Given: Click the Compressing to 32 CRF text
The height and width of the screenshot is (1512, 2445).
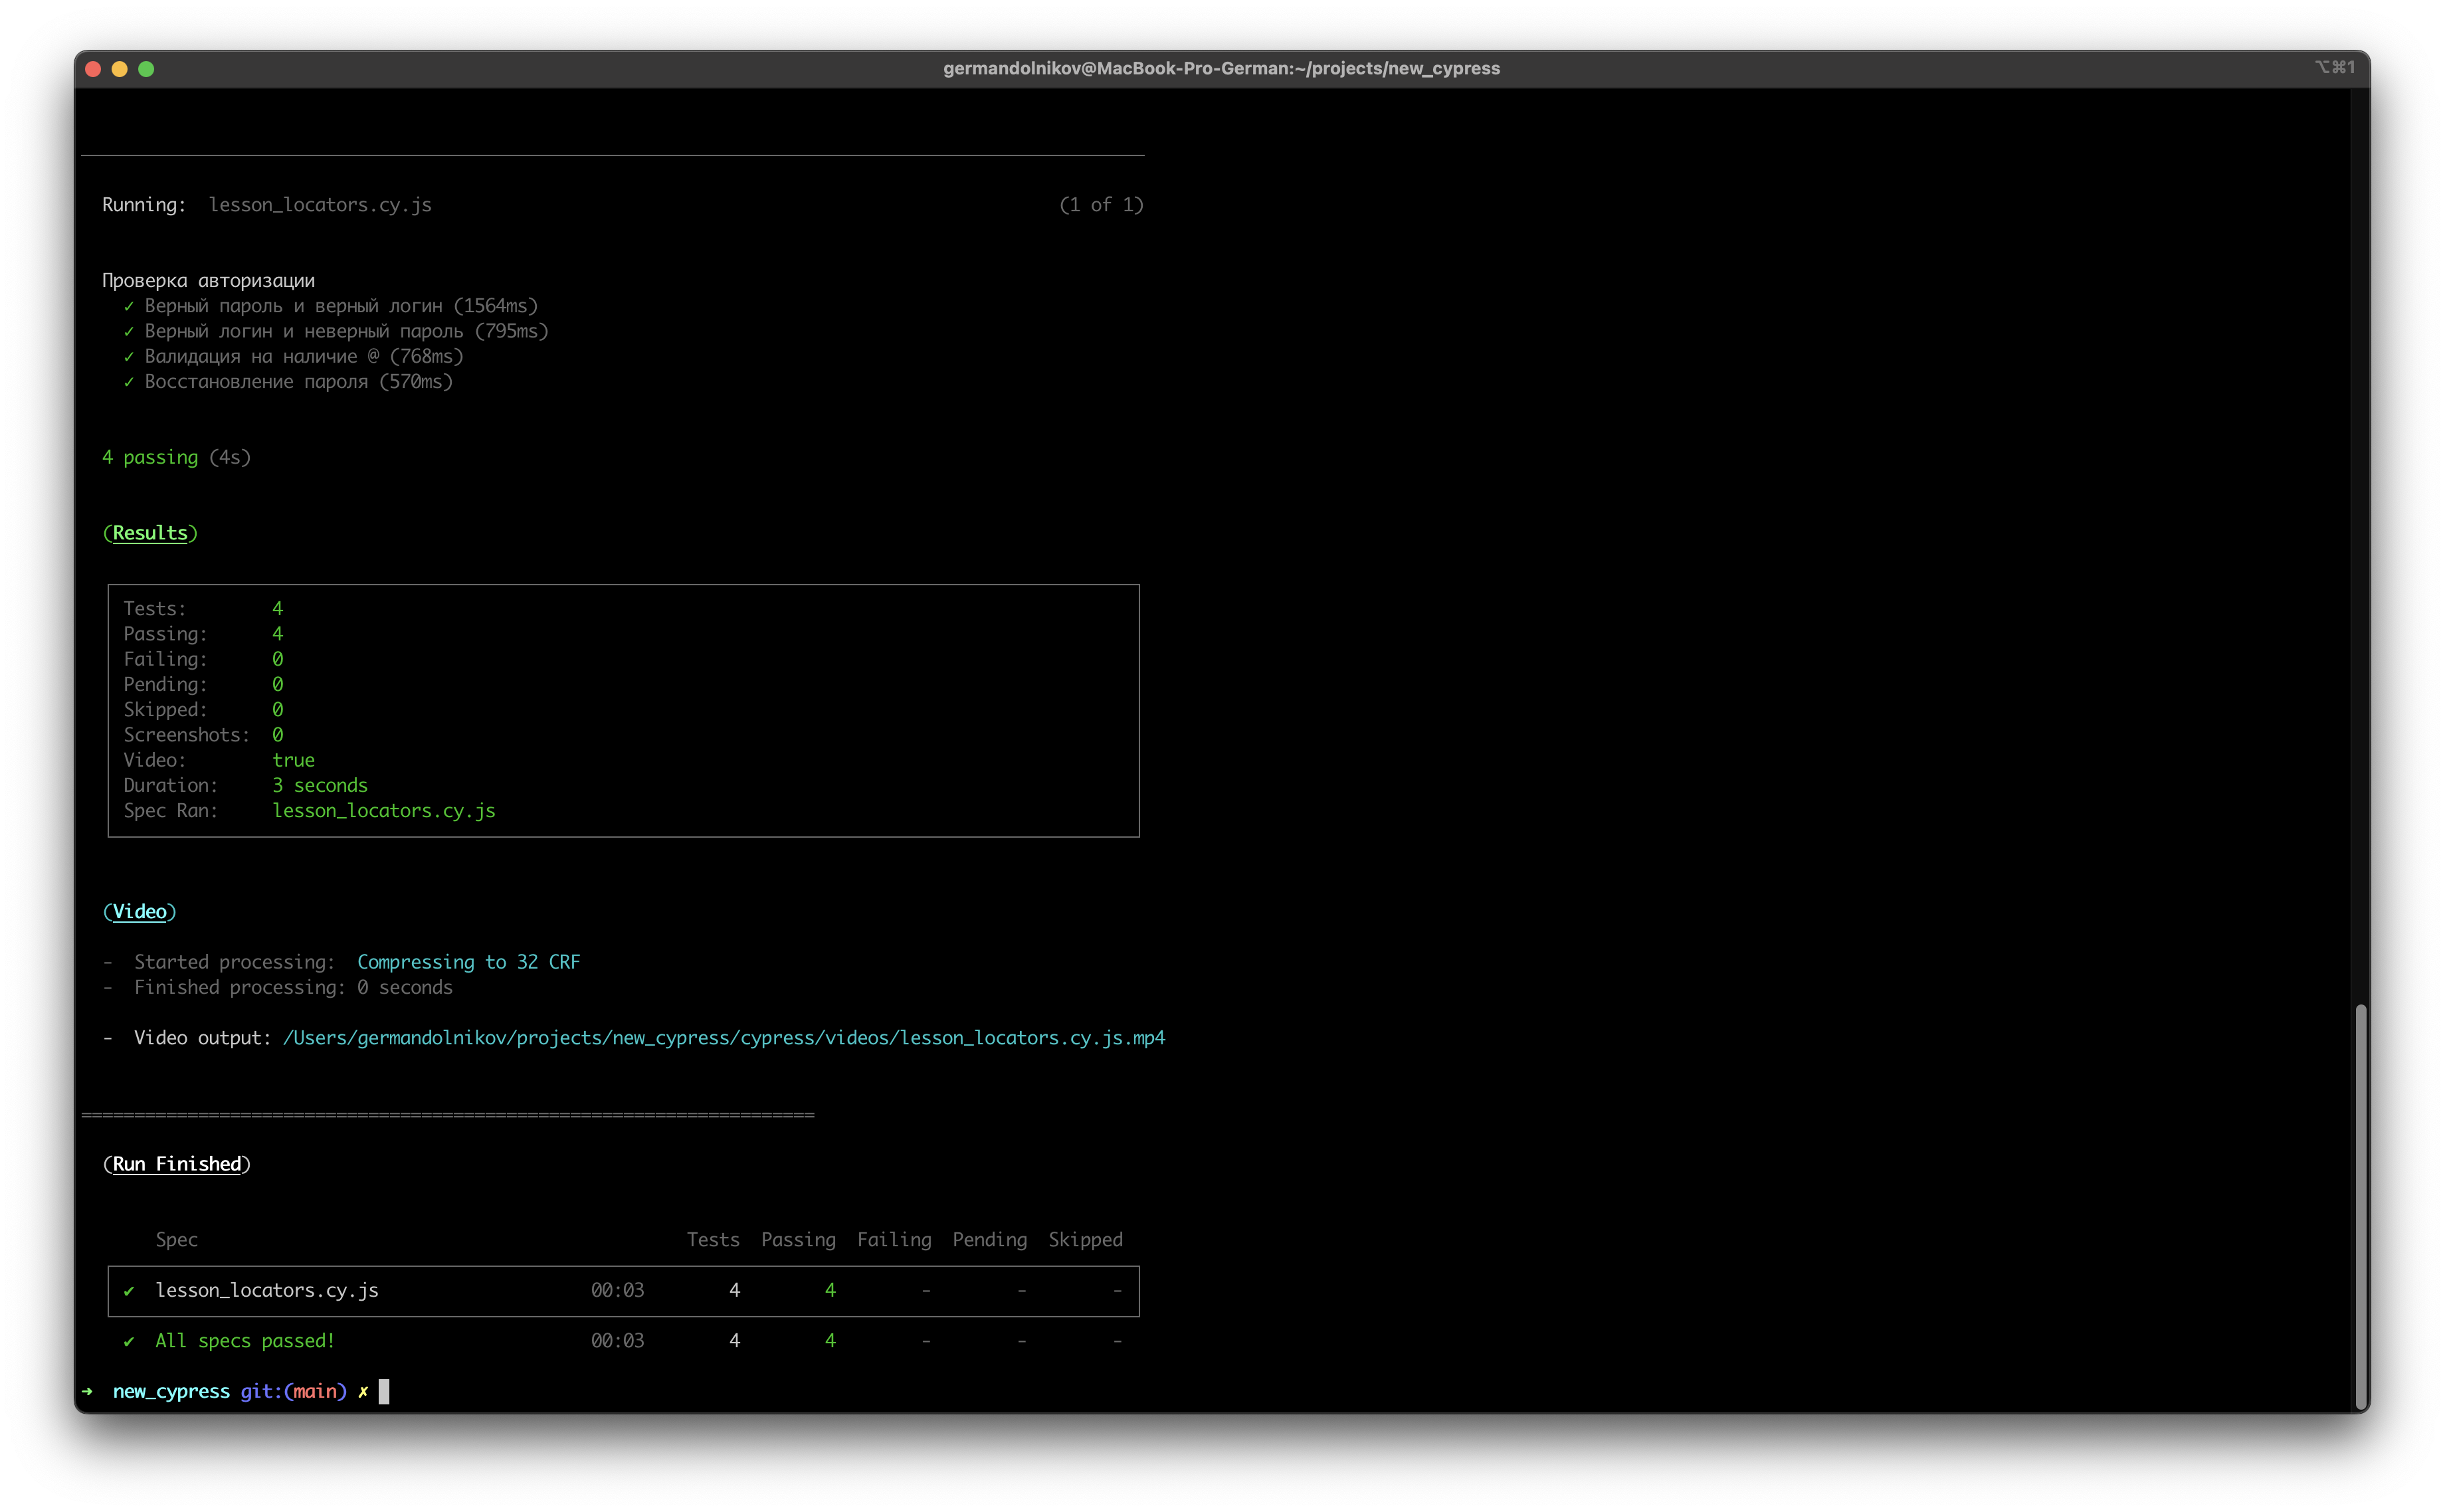Looking at the screenshot, I should point(468,962).
